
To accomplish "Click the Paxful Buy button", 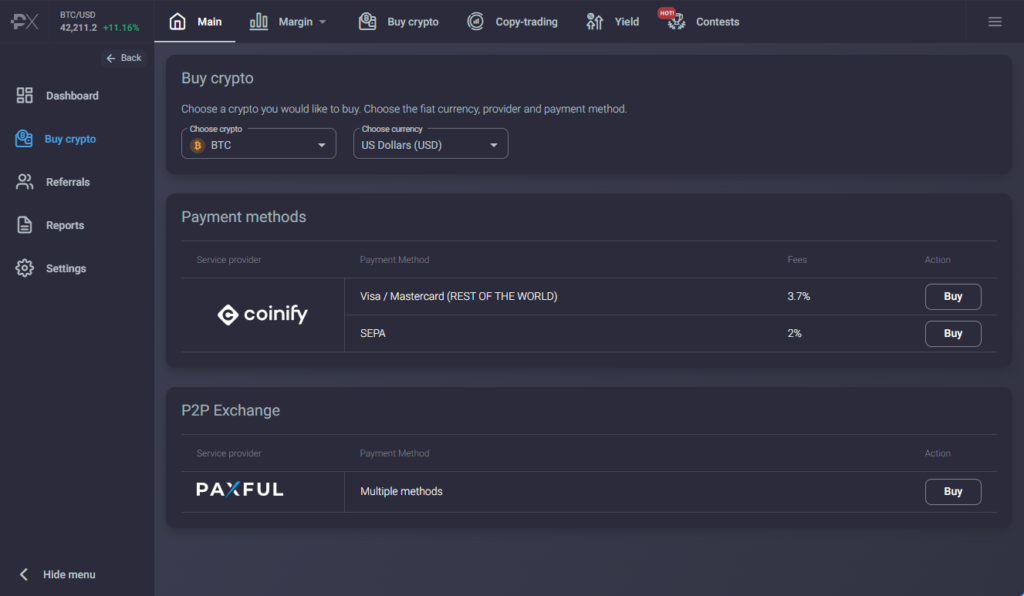I will click(952, 491).
